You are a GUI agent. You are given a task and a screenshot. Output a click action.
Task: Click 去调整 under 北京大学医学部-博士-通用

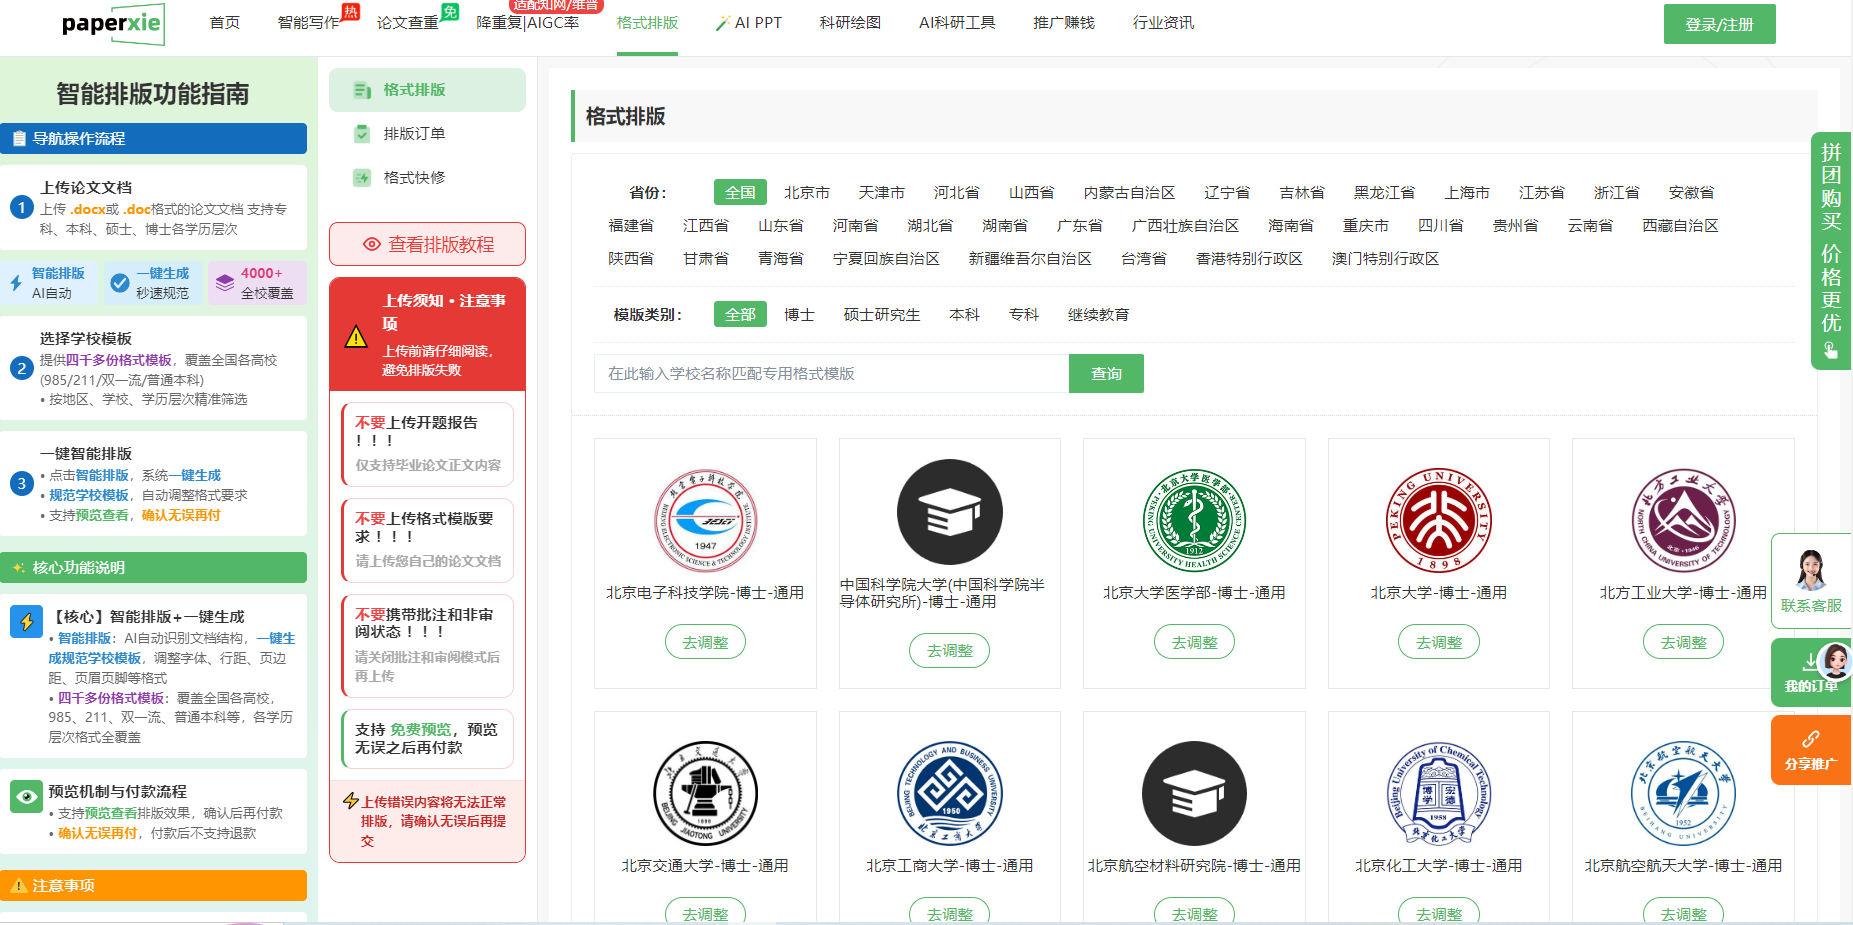click(1194, 642)
